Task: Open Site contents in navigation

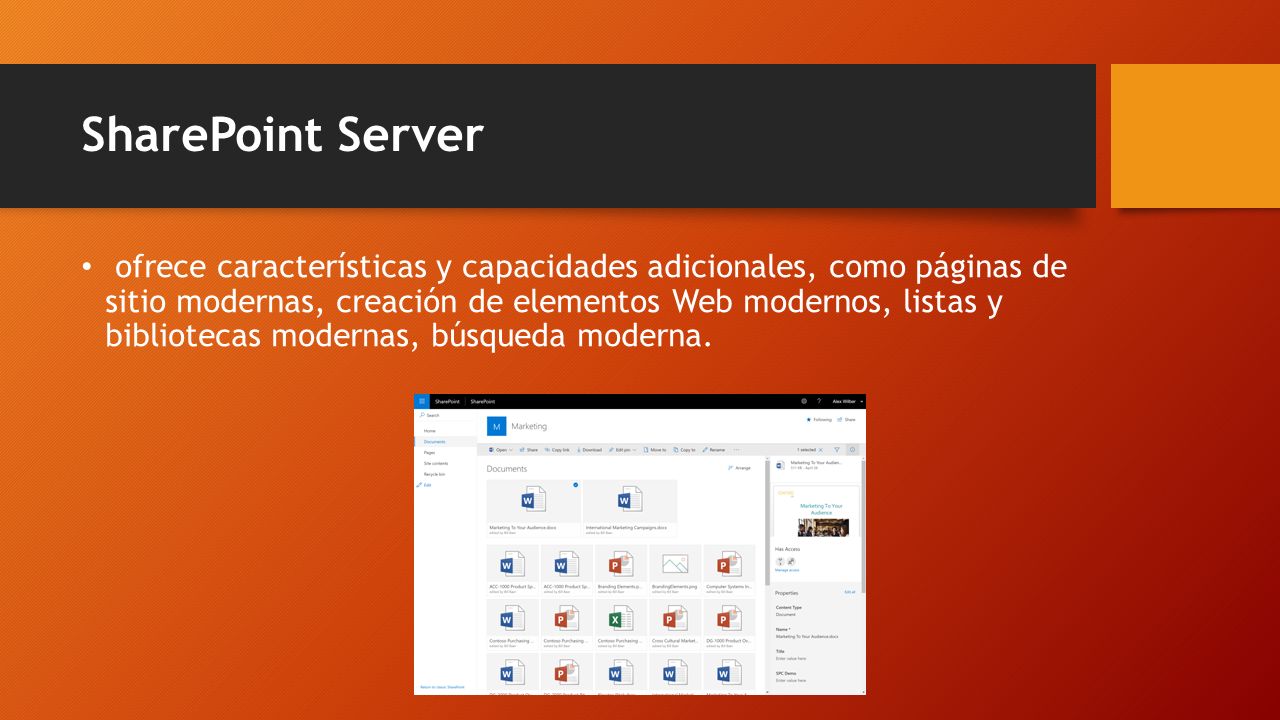Action: [x=436, y=463]
